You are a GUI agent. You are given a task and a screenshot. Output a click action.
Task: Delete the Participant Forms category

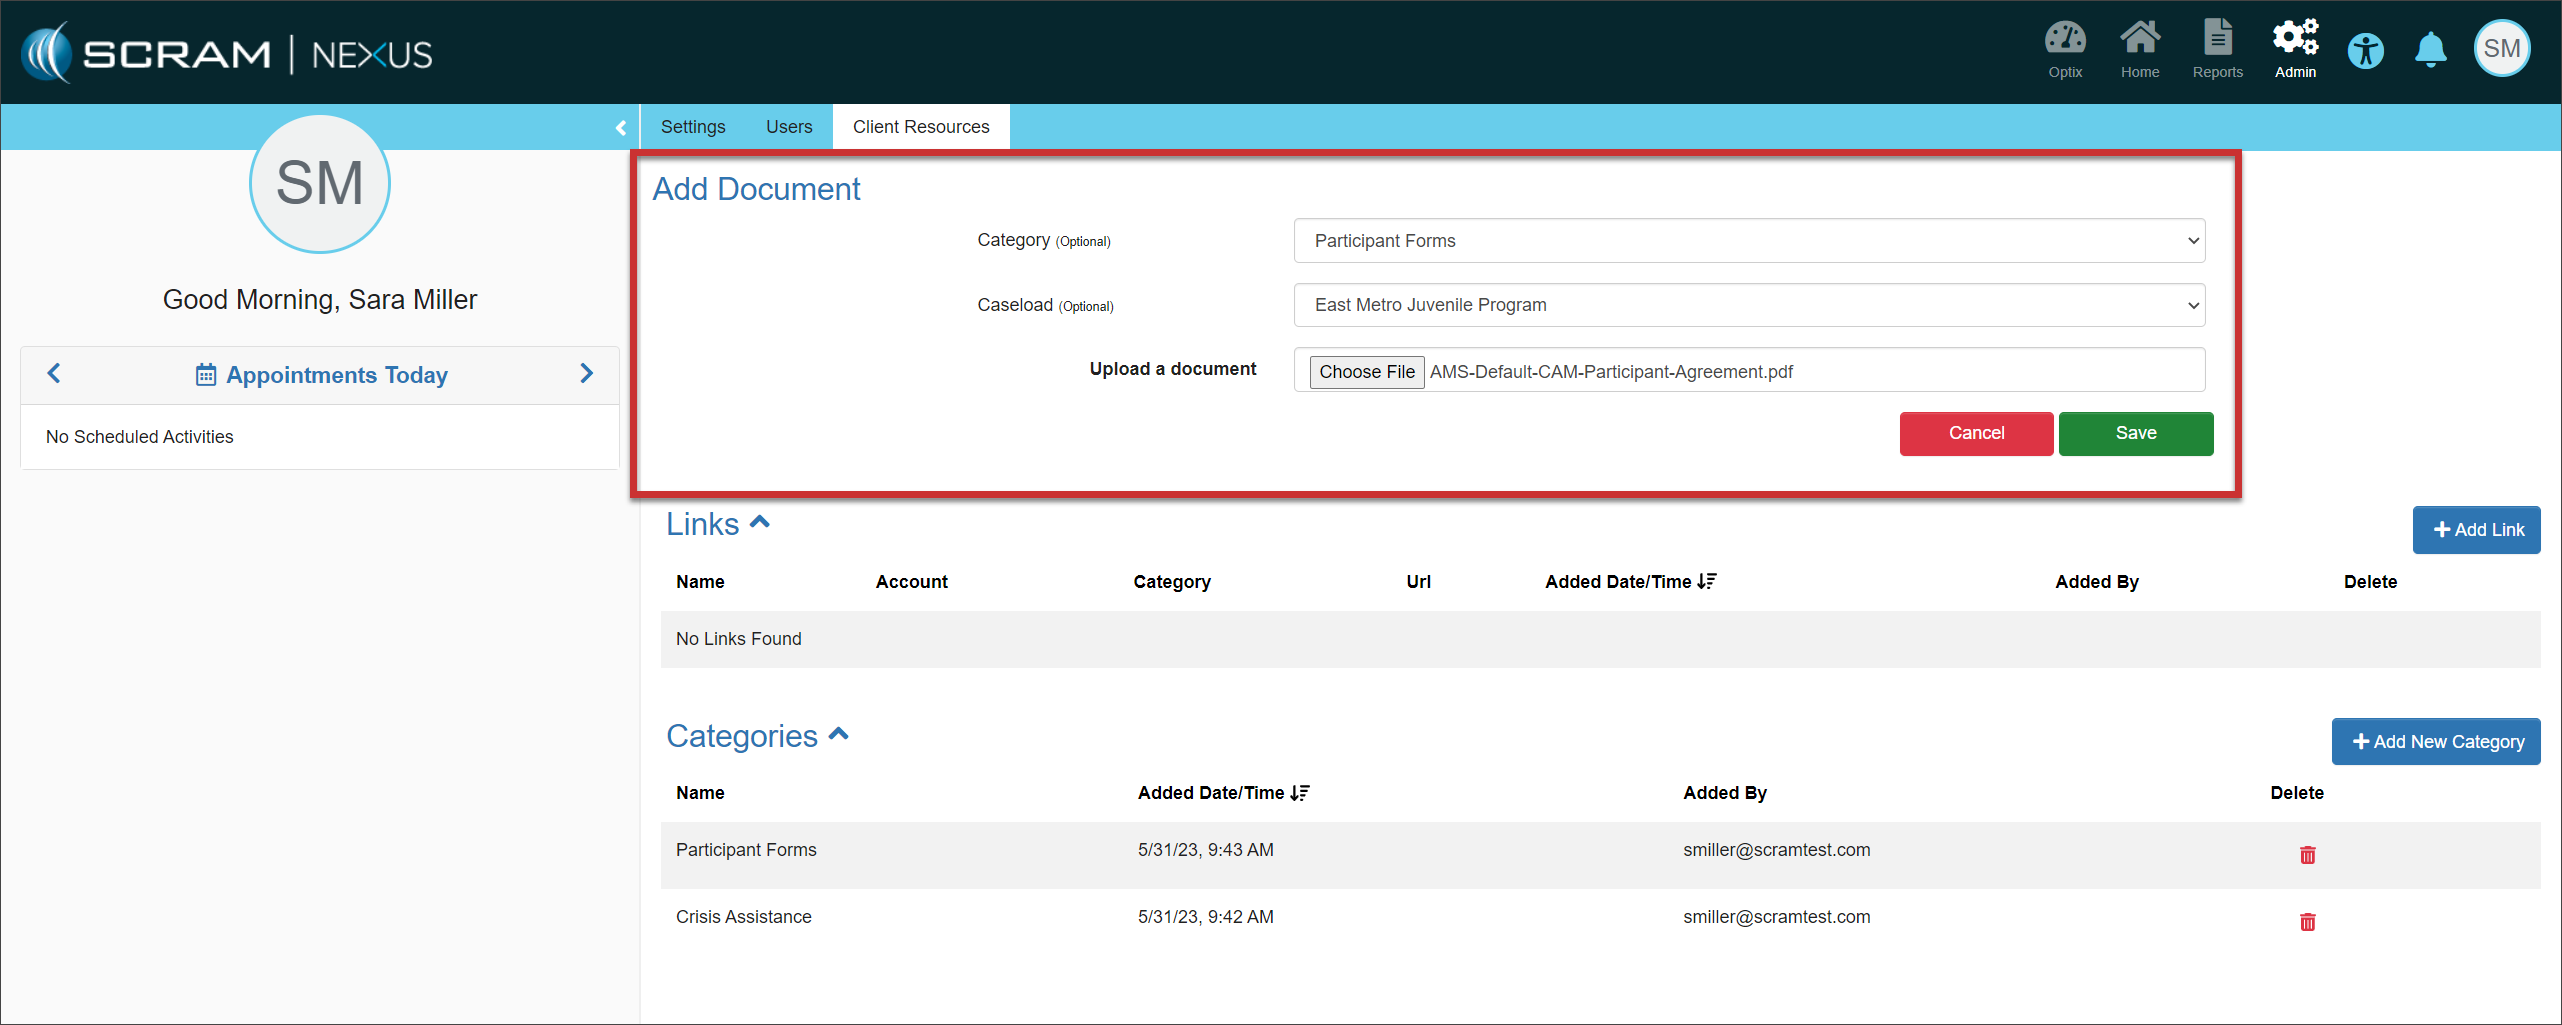tap(2307, 855)
